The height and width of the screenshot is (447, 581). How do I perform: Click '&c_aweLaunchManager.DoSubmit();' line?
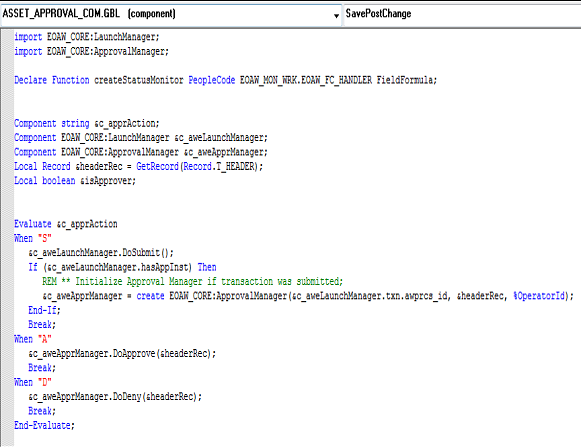coord(101,253)
